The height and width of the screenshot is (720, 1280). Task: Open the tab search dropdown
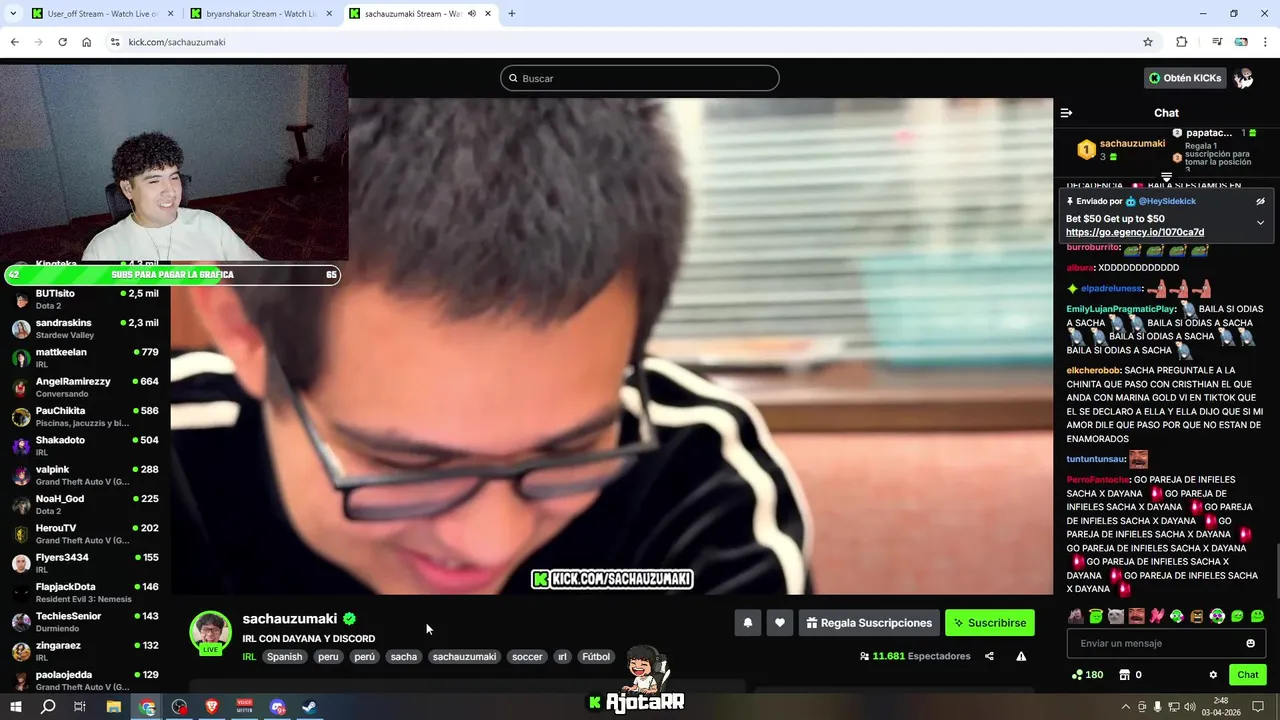click(x=13, y=14)
